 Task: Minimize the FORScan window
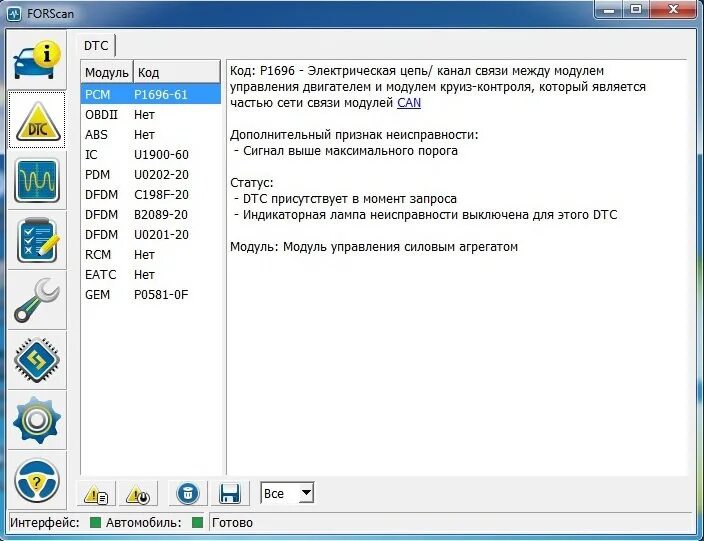[609, 9]
